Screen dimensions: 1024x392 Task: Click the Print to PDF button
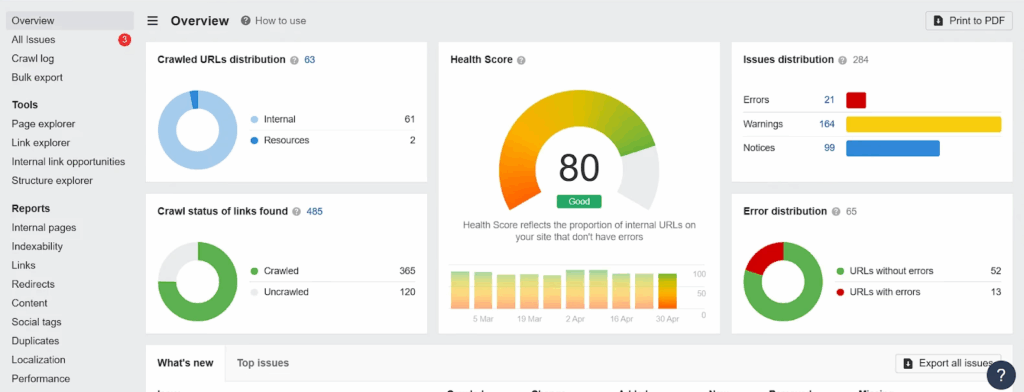969,21
